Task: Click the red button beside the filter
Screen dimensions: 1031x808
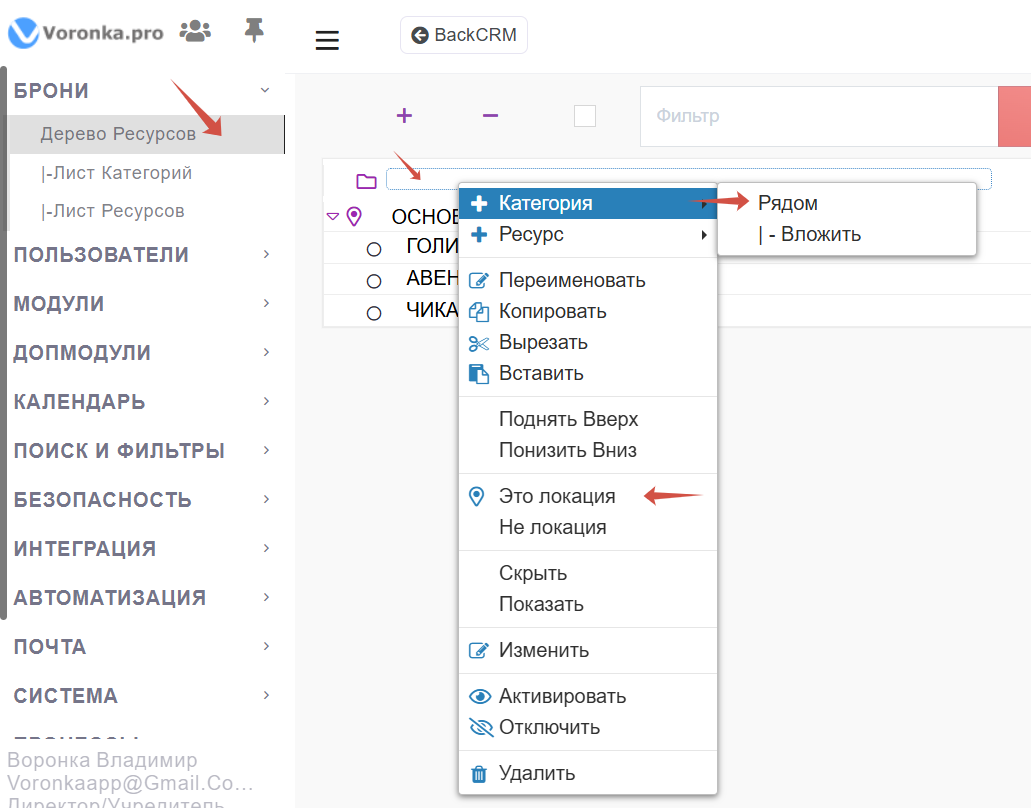Action: (x=1014, y=116)
